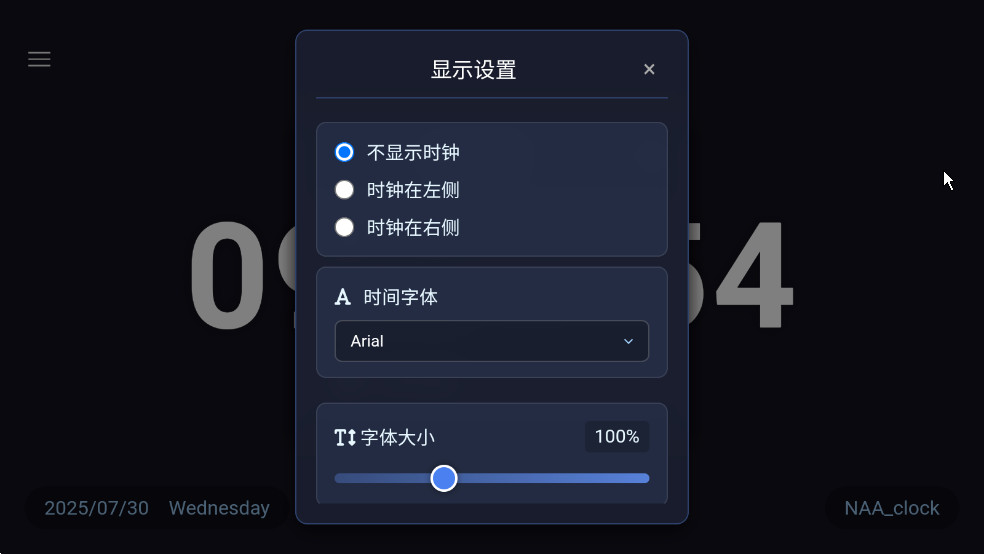Select the 不显示时钟 radio button

[x=344, y=152]
